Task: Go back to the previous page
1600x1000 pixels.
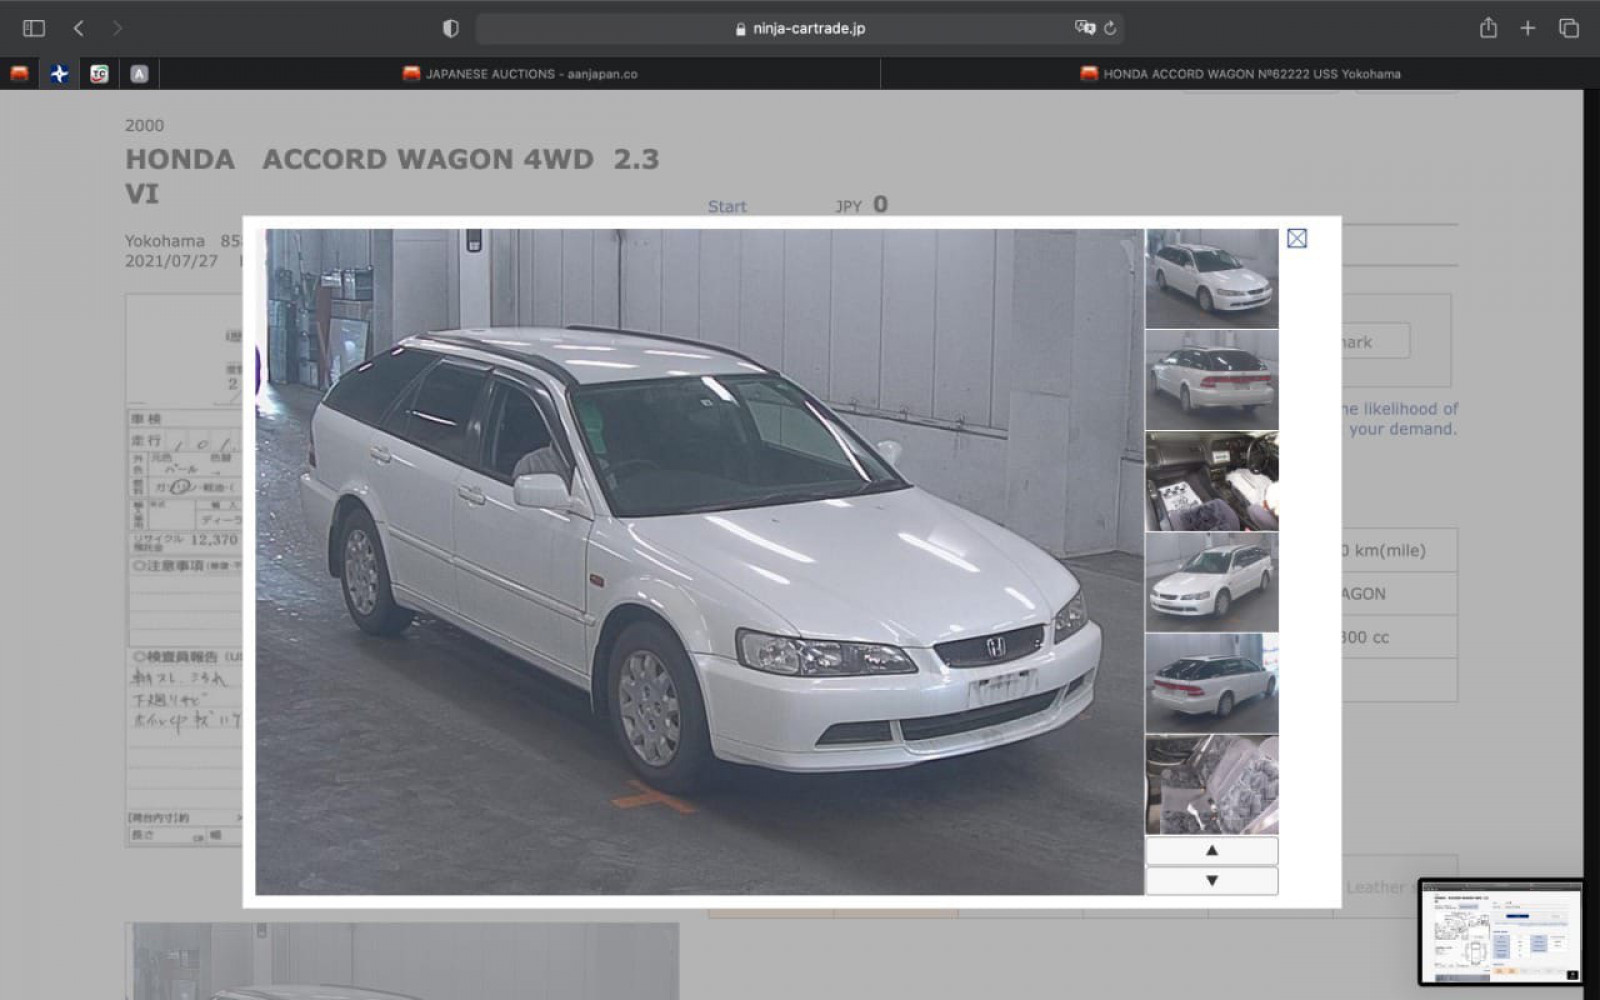Action: pyautogui.click(x=79, y=28)
